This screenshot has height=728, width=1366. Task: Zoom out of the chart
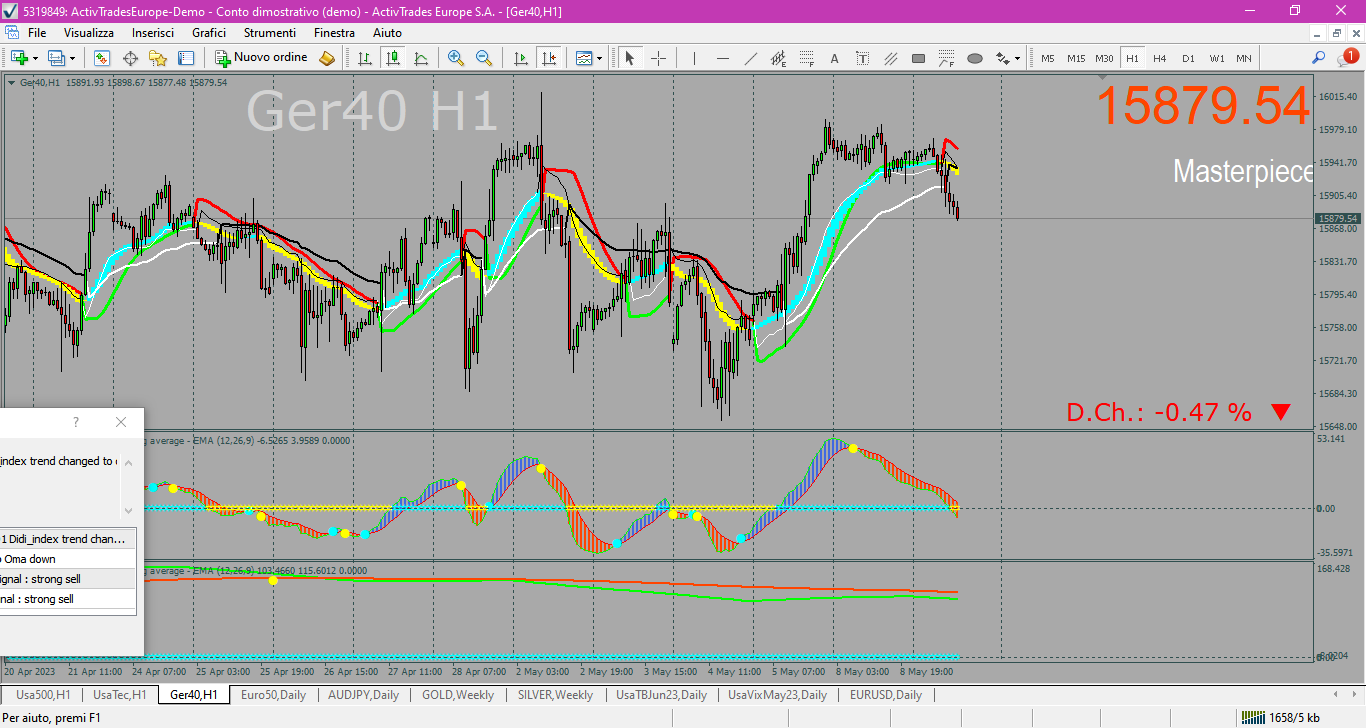(484, 58)
